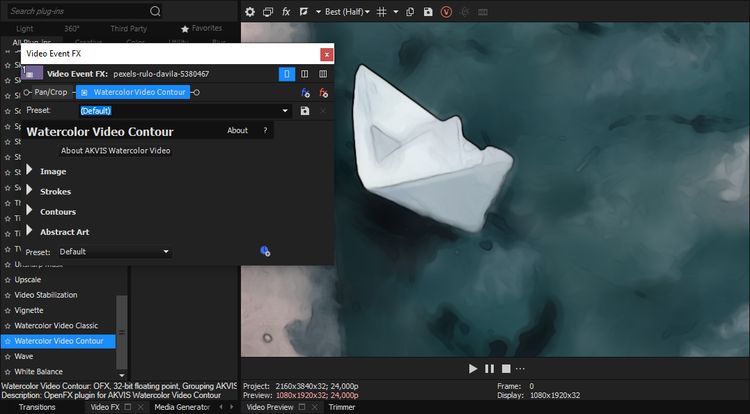
Task: Click the red circled V icon
Action: click(446, 12)
